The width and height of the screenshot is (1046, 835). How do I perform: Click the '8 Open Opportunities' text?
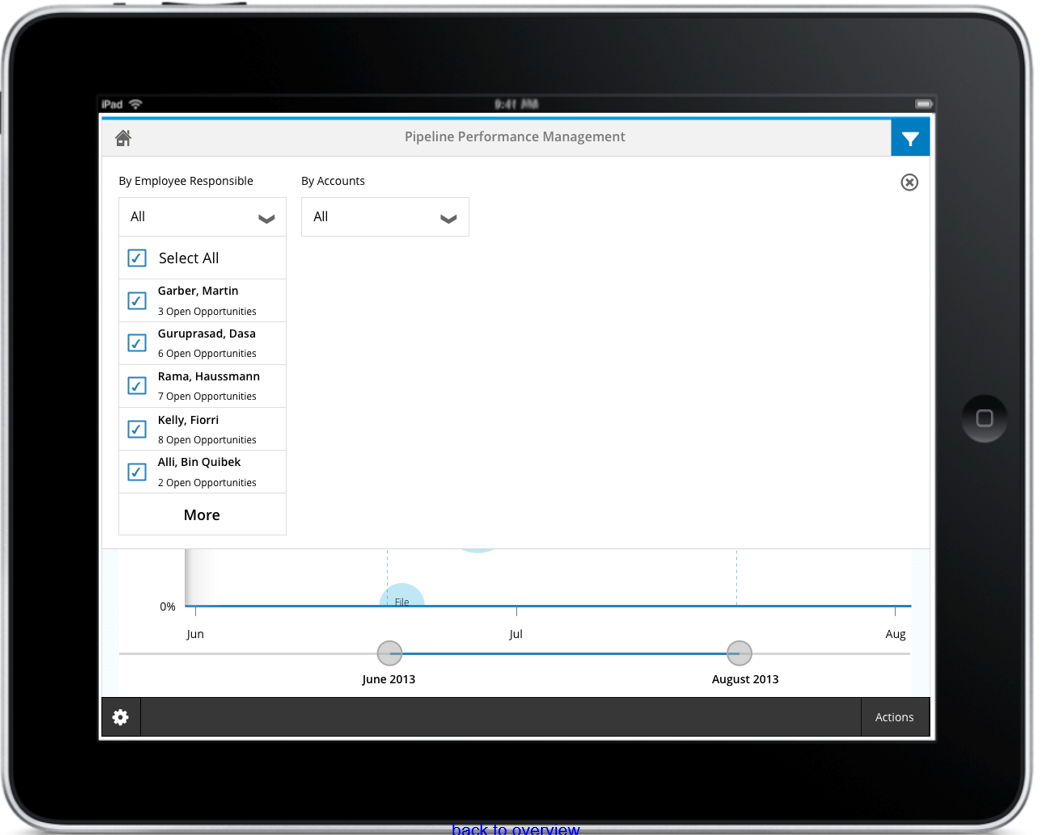[x=207, y=440]
